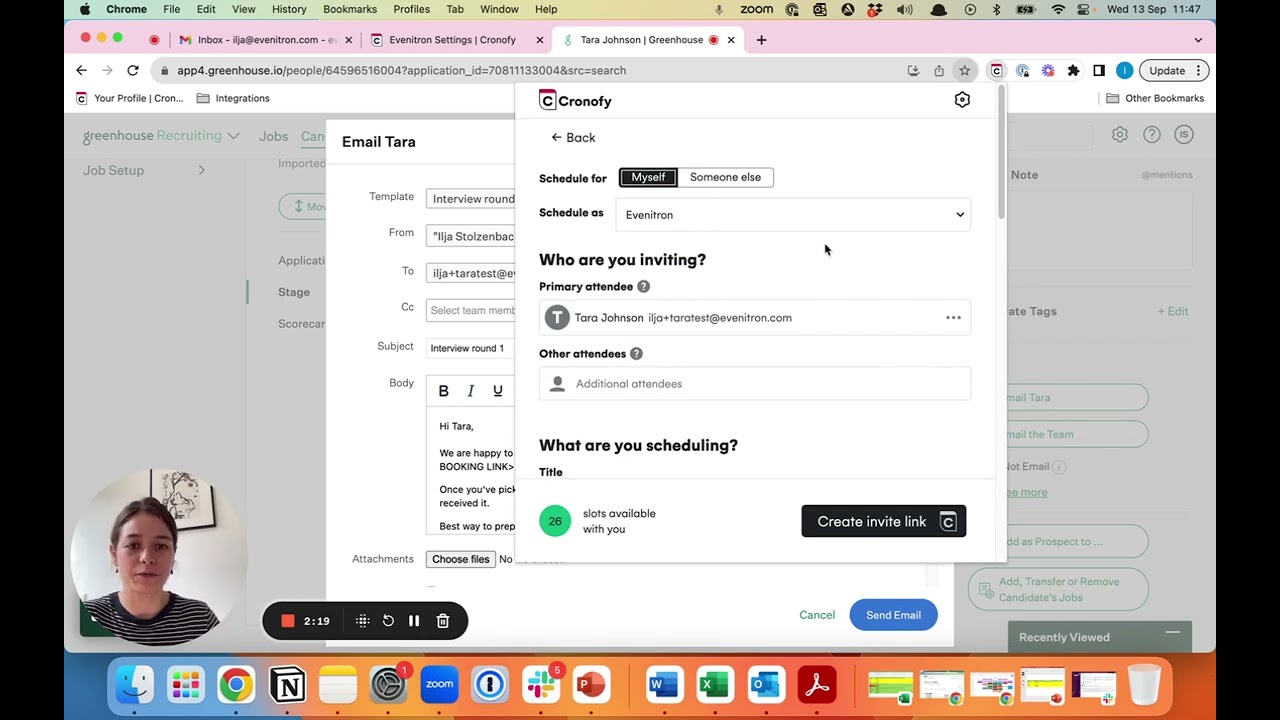Open Other Bookmarks folder

coord(1155,98)
